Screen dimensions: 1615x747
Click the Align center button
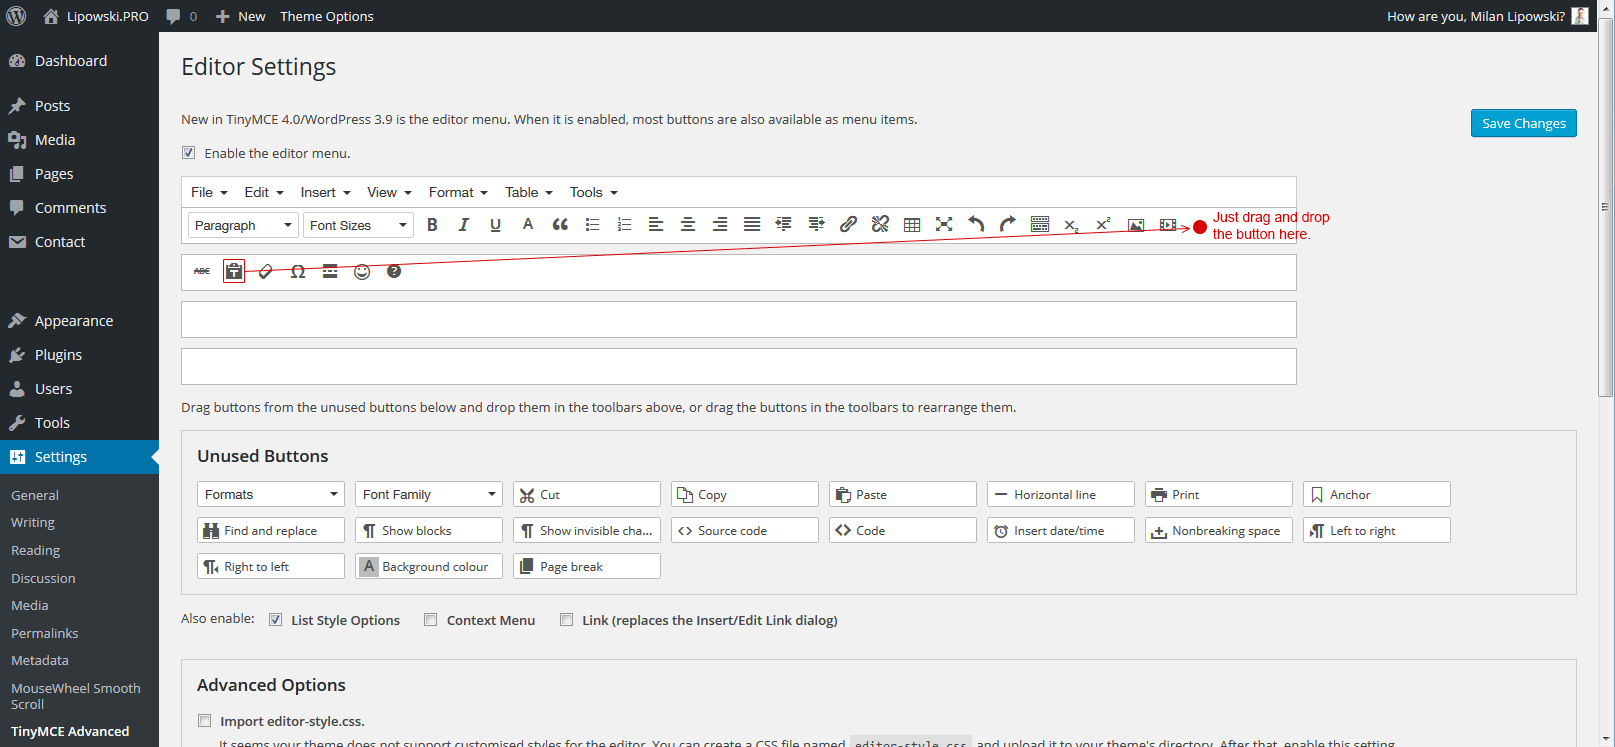point(688,225)
